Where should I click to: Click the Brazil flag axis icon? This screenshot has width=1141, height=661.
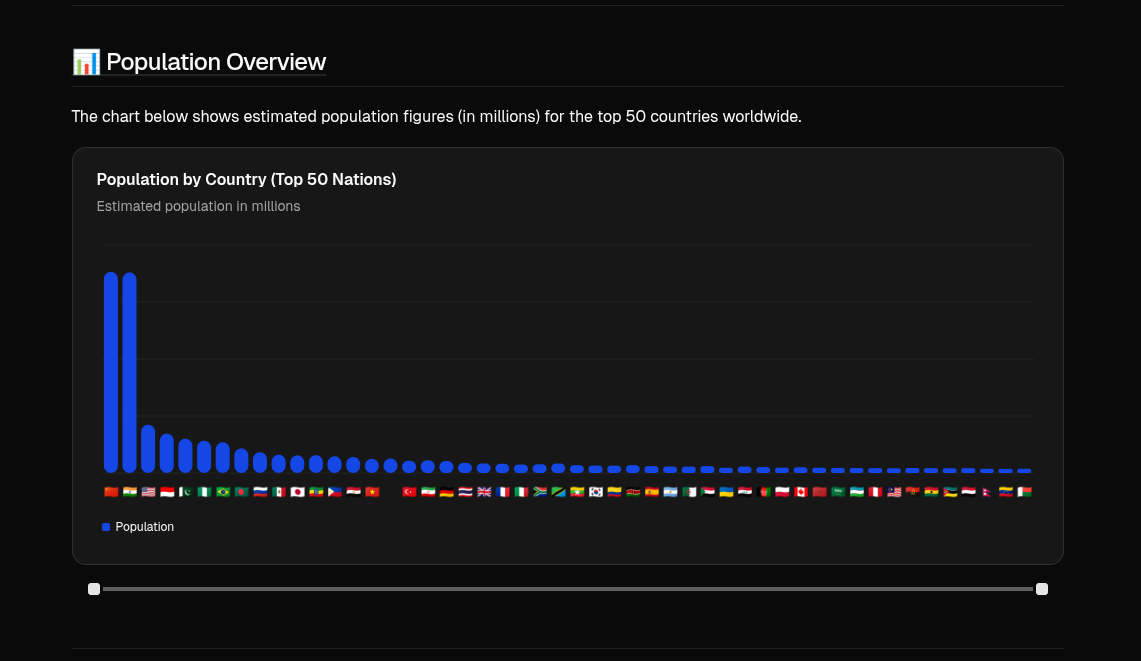click(223, 491)
